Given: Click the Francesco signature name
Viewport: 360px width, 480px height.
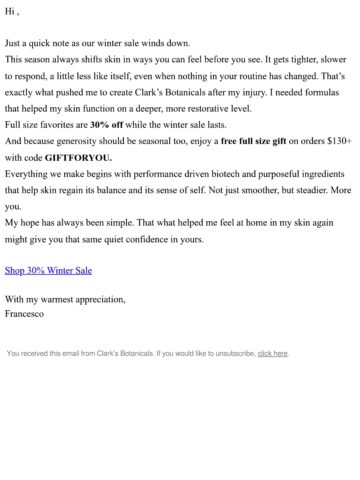Looking at the screenshot, I should [24, 314].
